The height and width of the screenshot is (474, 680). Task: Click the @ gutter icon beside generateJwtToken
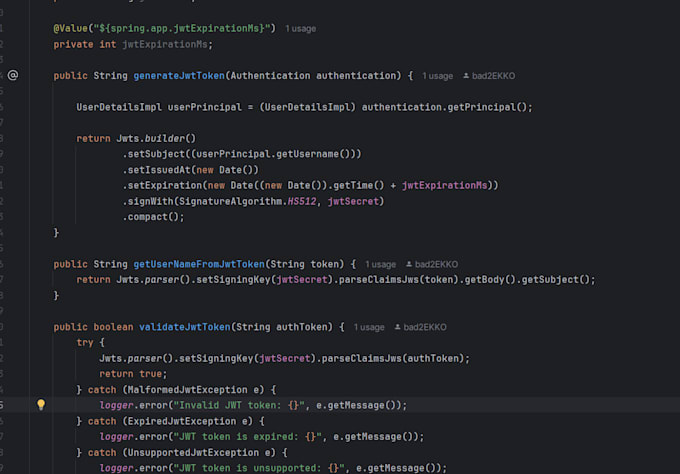[x=13, y=75]
